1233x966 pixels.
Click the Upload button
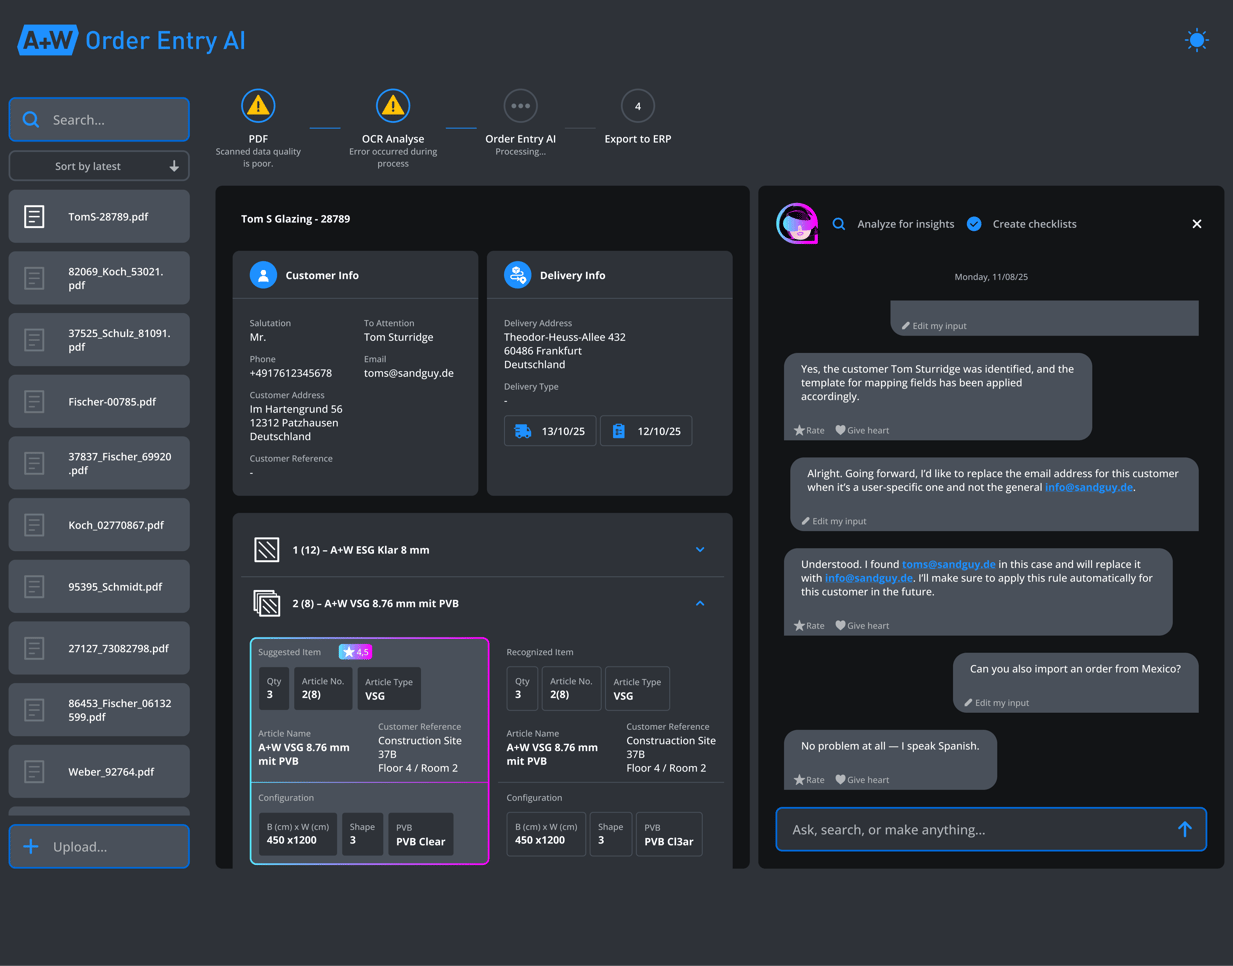click(x=99, y=847)
